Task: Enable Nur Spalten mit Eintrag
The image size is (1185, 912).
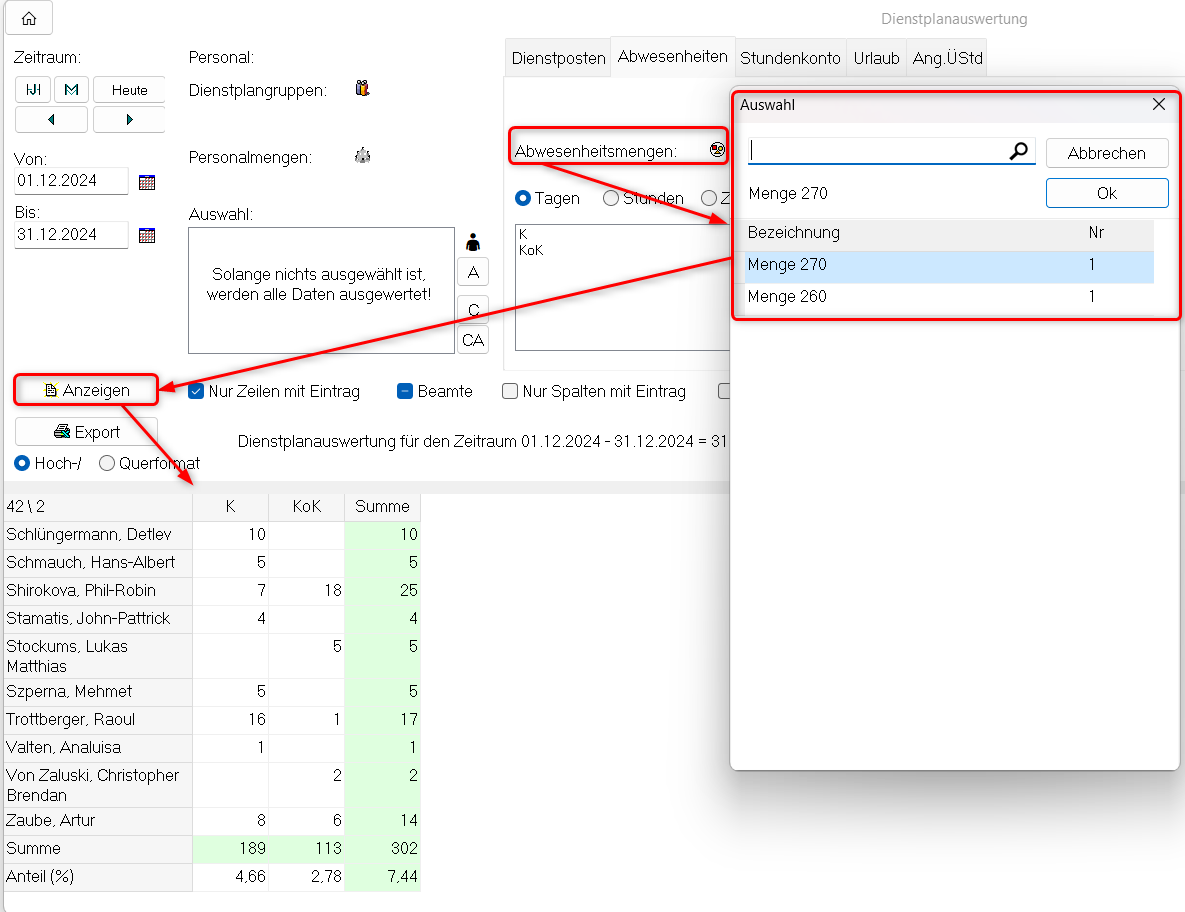Action: (x=510, y=391)
